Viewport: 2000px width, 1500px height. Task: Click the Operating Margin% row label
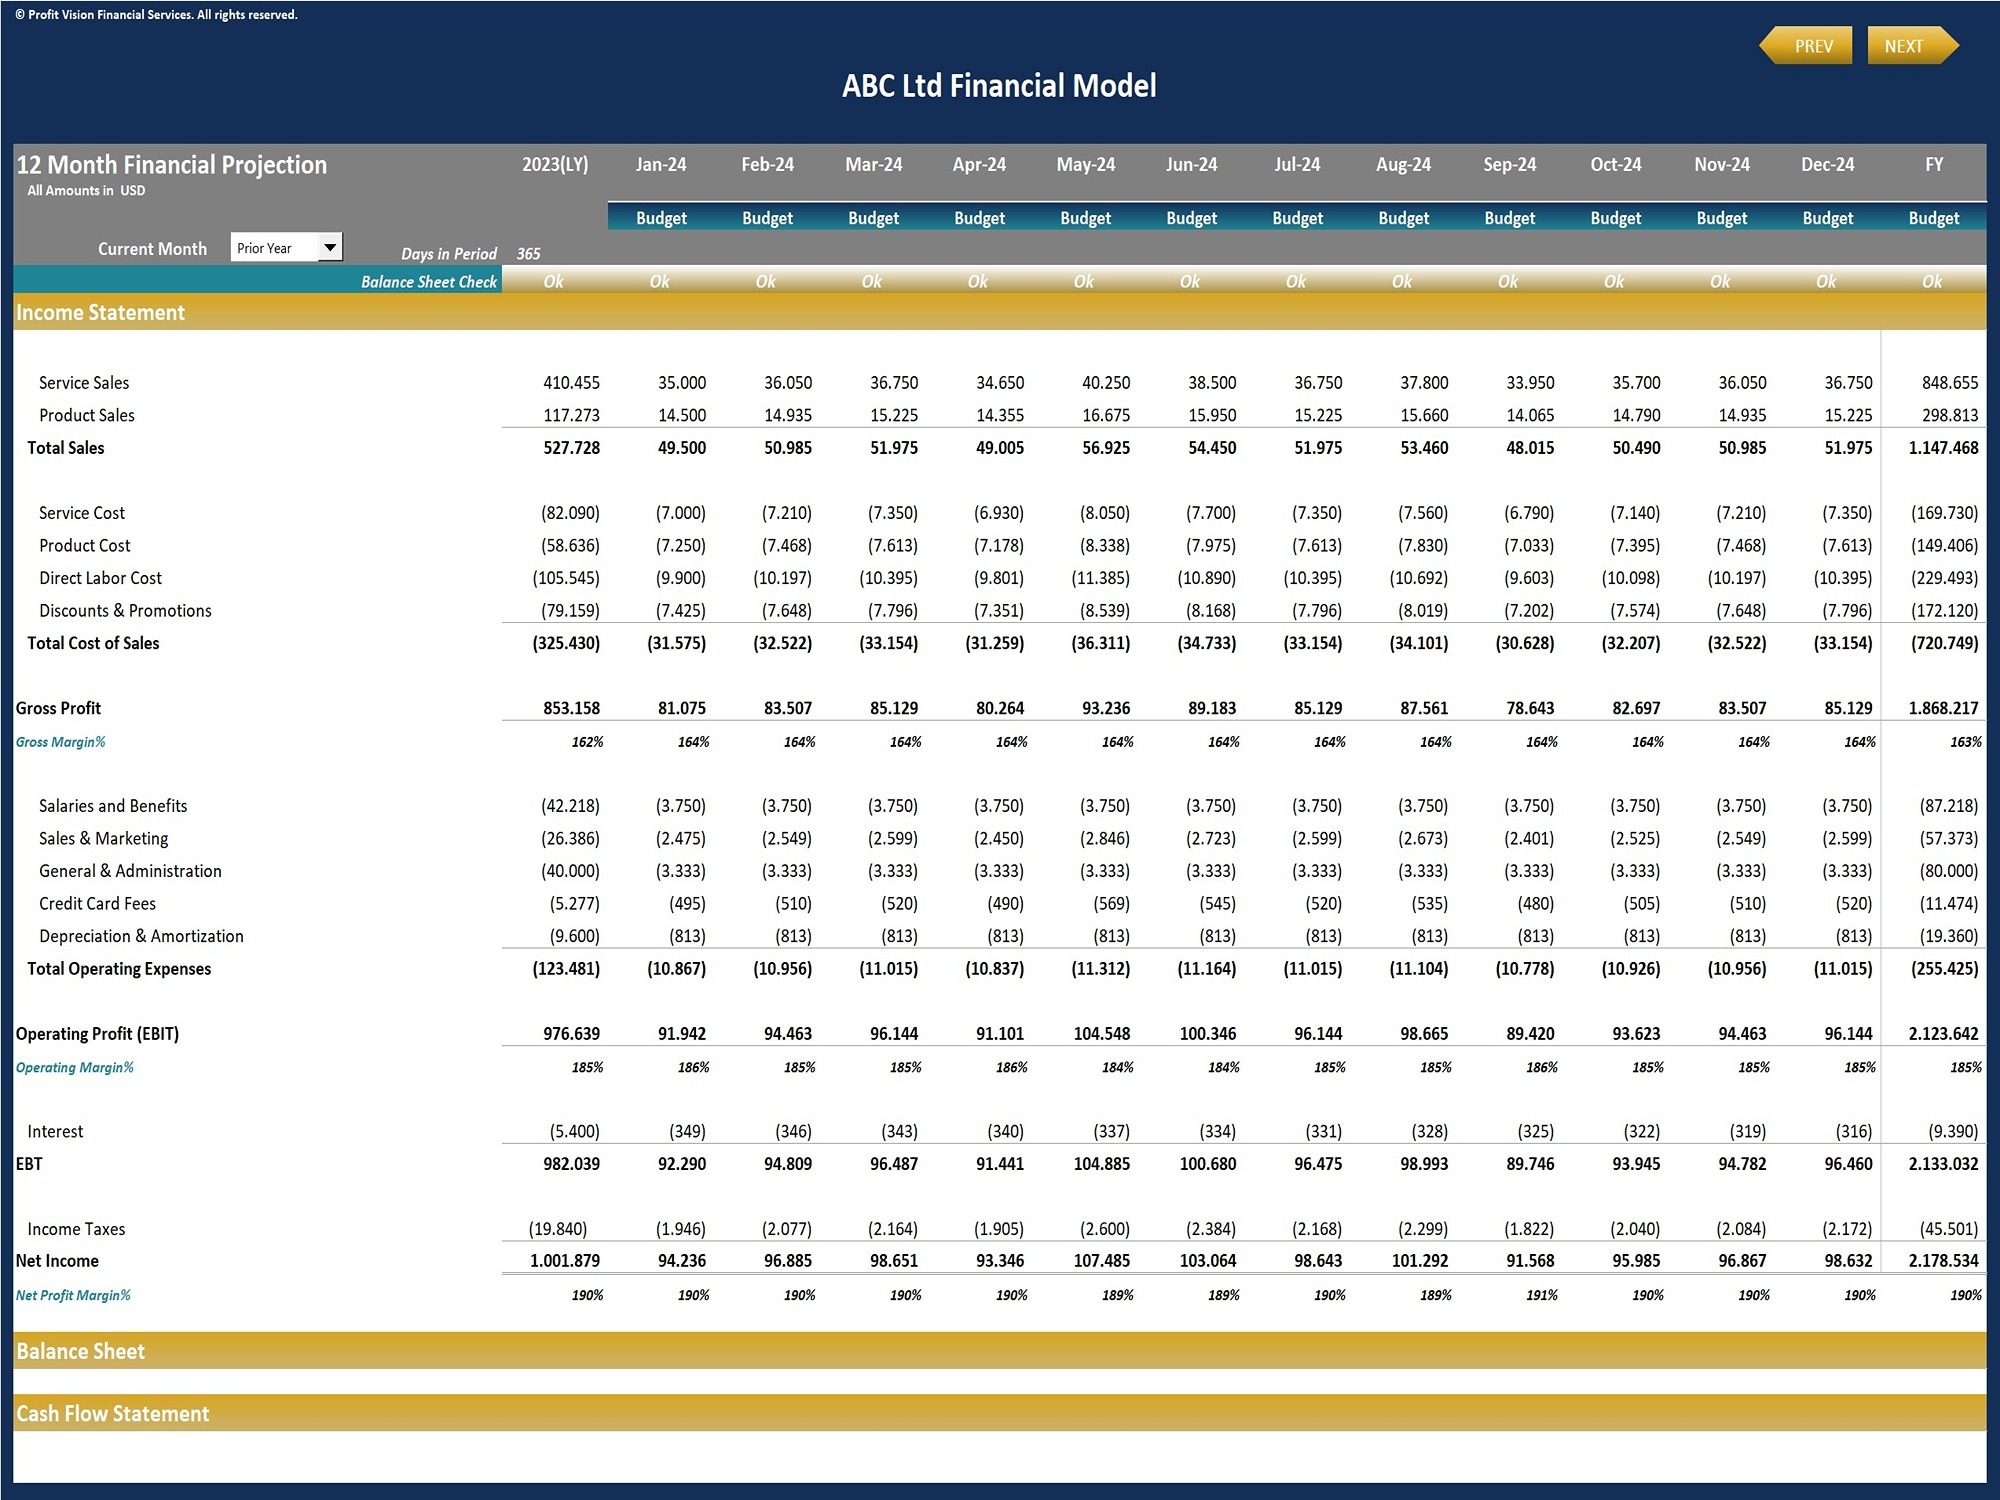(x=74, y=1068)
